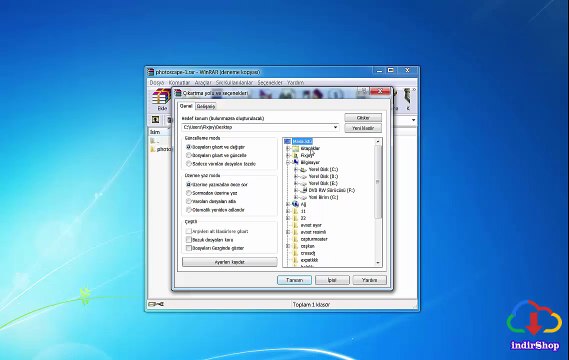Open the Yardım menu in WinRAR menu bar
Viewport: 569px width, 360px height.
click(x=295, y=83)
